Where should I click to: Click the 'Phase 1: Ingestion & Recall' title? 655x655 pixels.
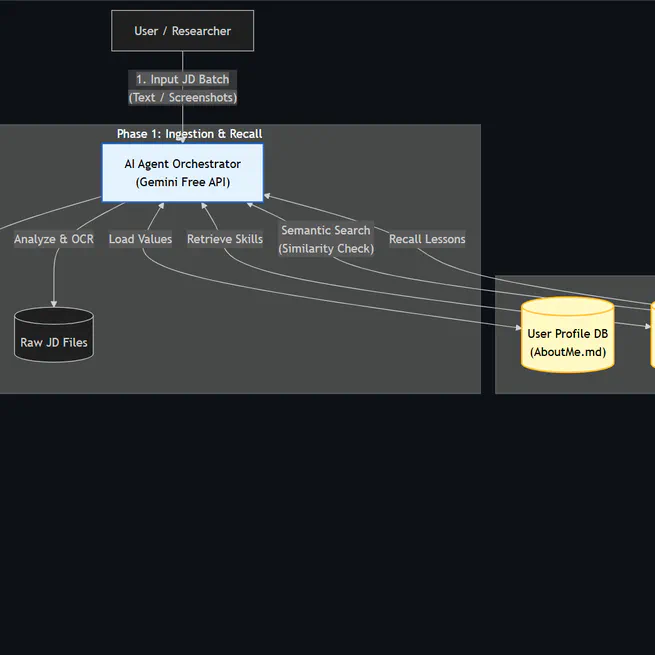coord(189,134)
